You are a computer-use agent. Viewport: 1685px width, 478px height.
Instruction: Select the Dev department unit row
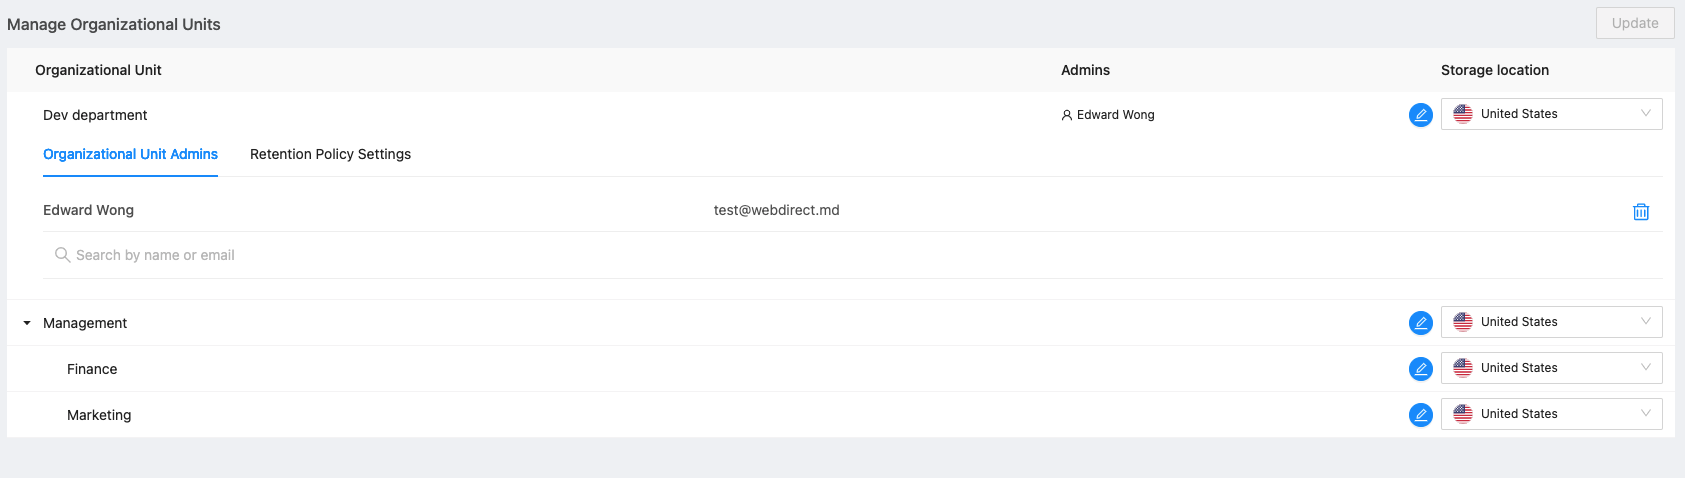click(x=95, y=115)
